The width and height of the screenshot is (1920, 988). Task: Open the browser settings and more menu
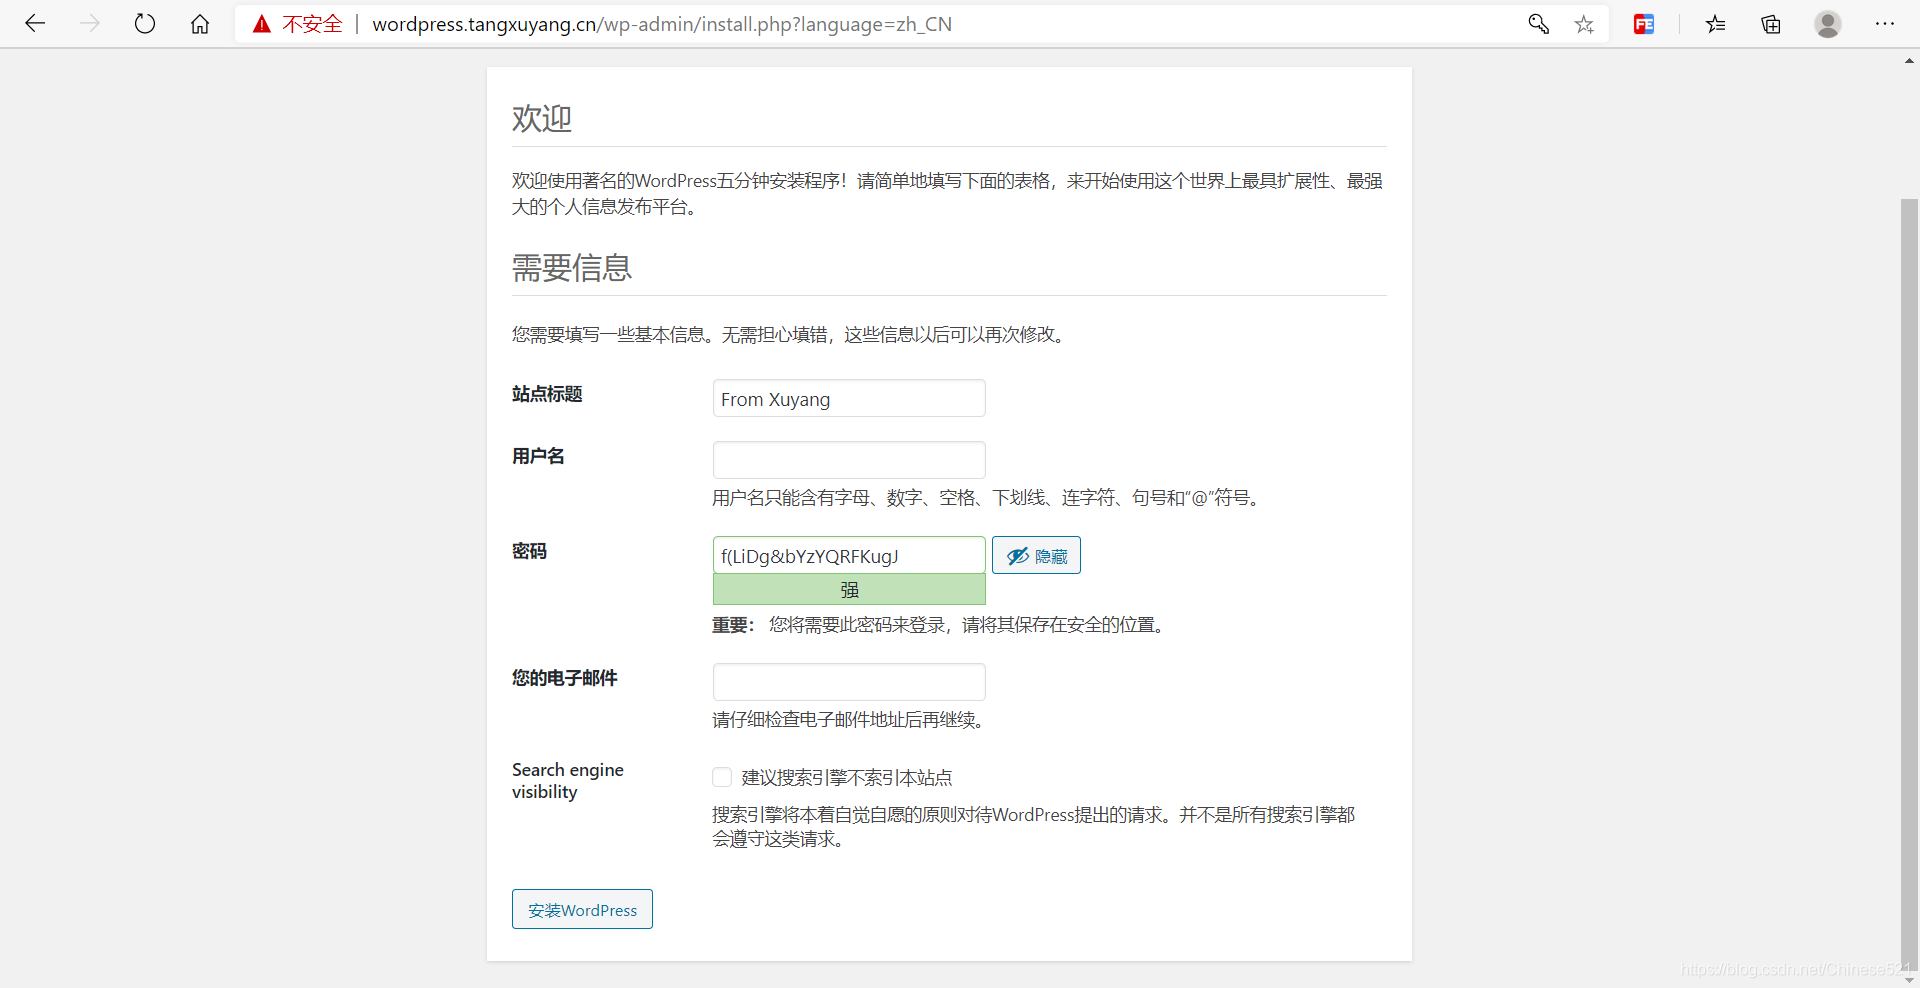pos(1885,24)
